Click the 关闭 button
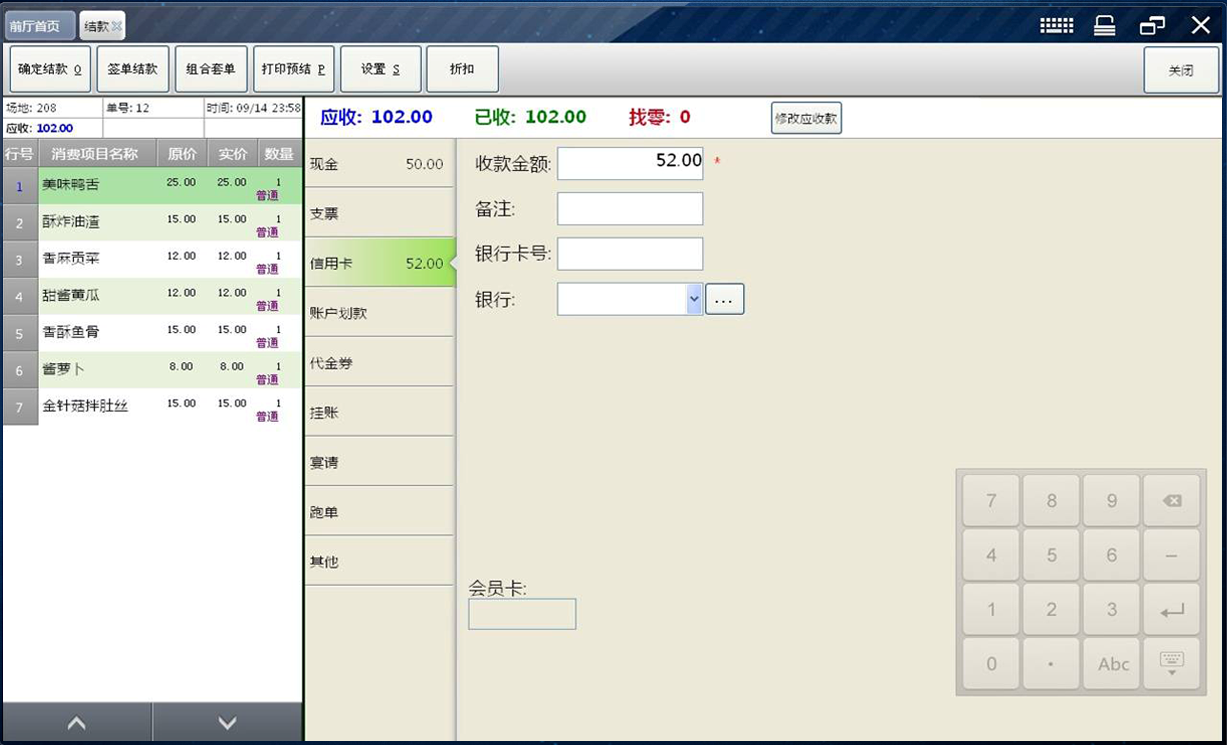This screenshot has height=745, width=1227. 1181,71
